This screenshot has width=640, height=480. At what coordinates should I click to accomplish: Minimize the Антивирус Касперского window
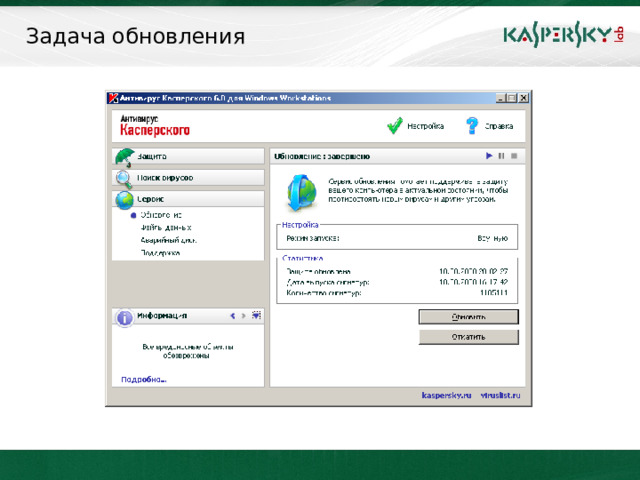[500, 98]
